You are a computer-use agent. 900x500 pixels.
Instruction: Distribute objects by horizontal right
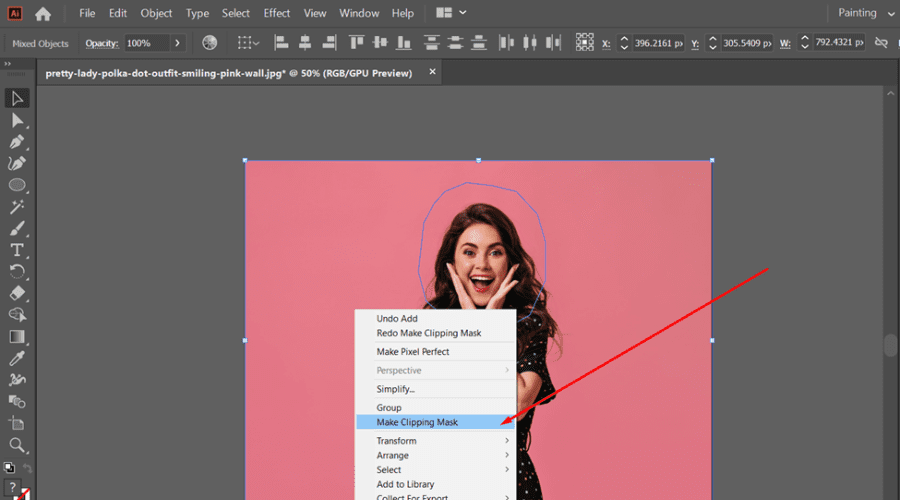(x=553, y=42)
